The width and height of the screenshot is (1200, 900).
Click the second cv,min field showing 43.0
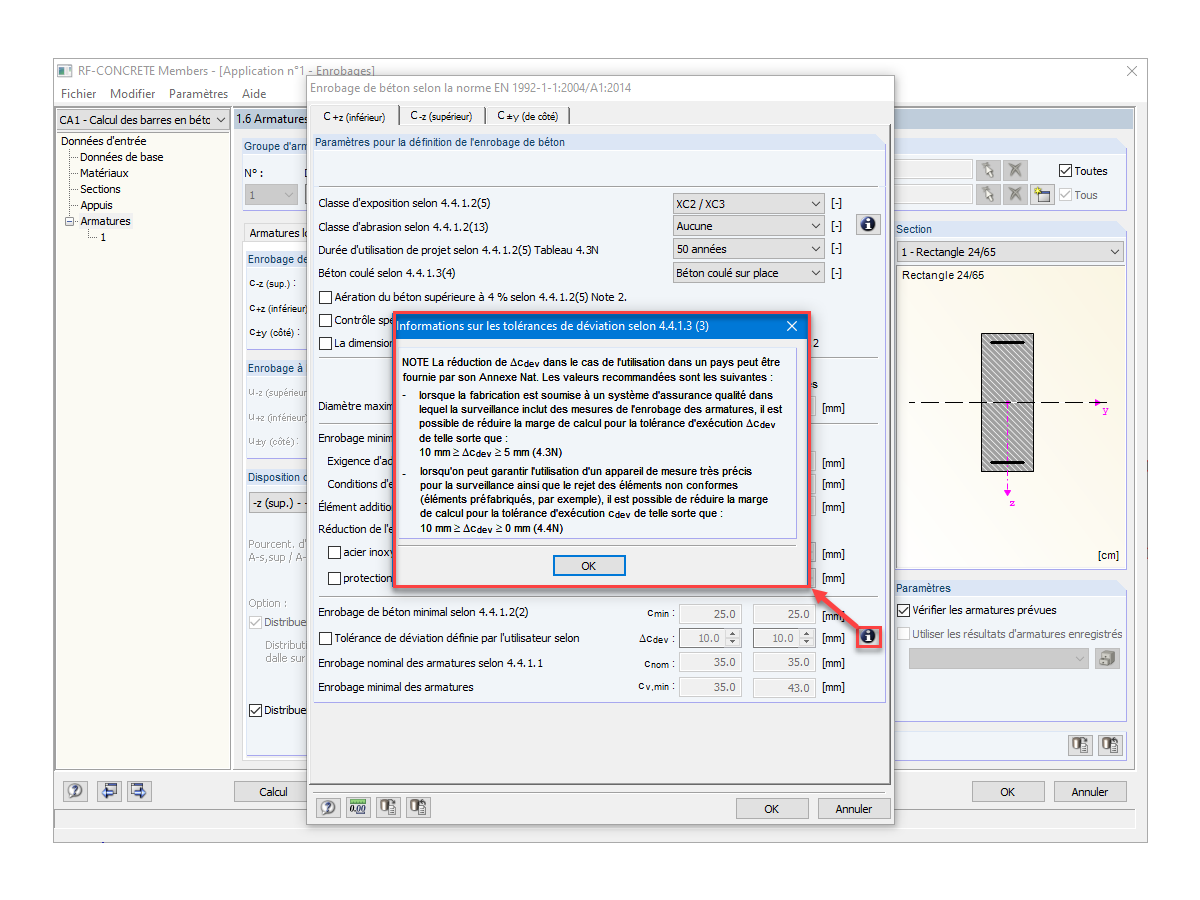[x=785, y=687]
